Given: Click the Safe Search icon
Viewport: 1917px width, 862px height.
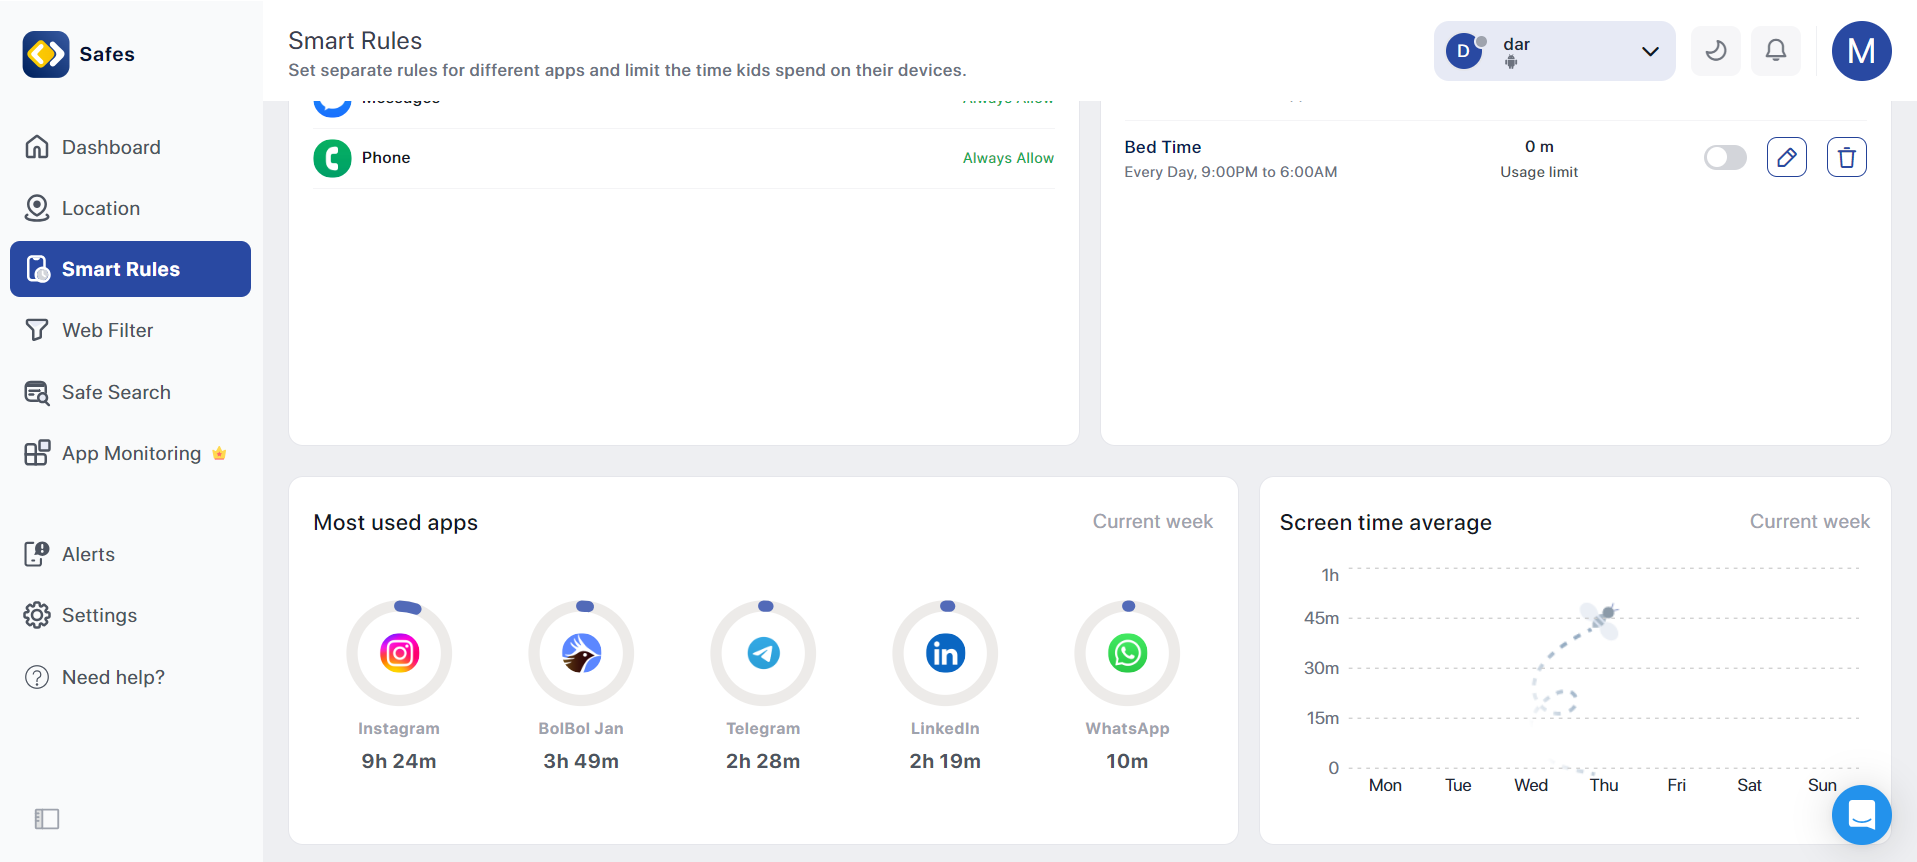Looking at the screenshot, I should point(37,392).
